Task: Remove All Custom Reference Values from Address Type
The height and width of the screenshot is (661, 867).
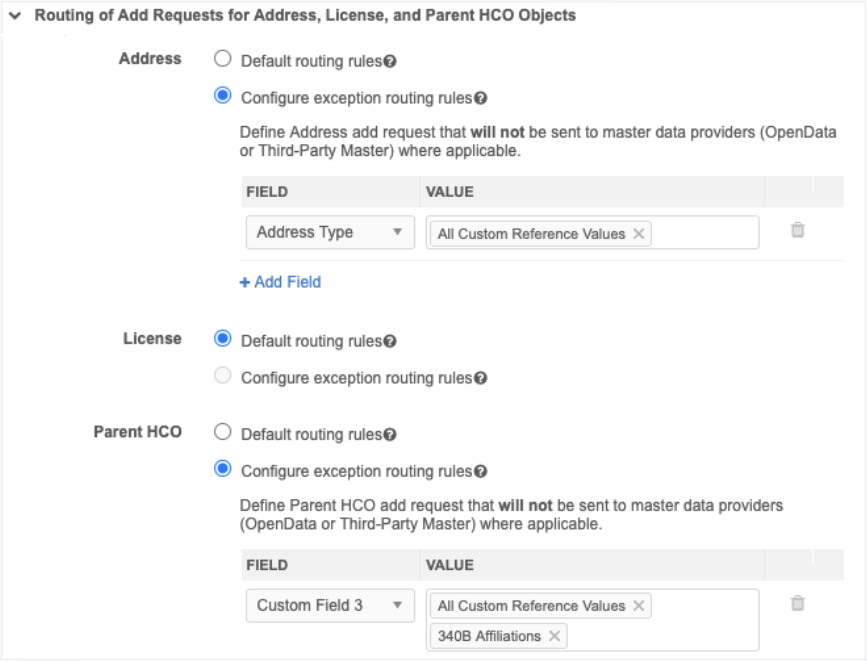Action: 639,234
